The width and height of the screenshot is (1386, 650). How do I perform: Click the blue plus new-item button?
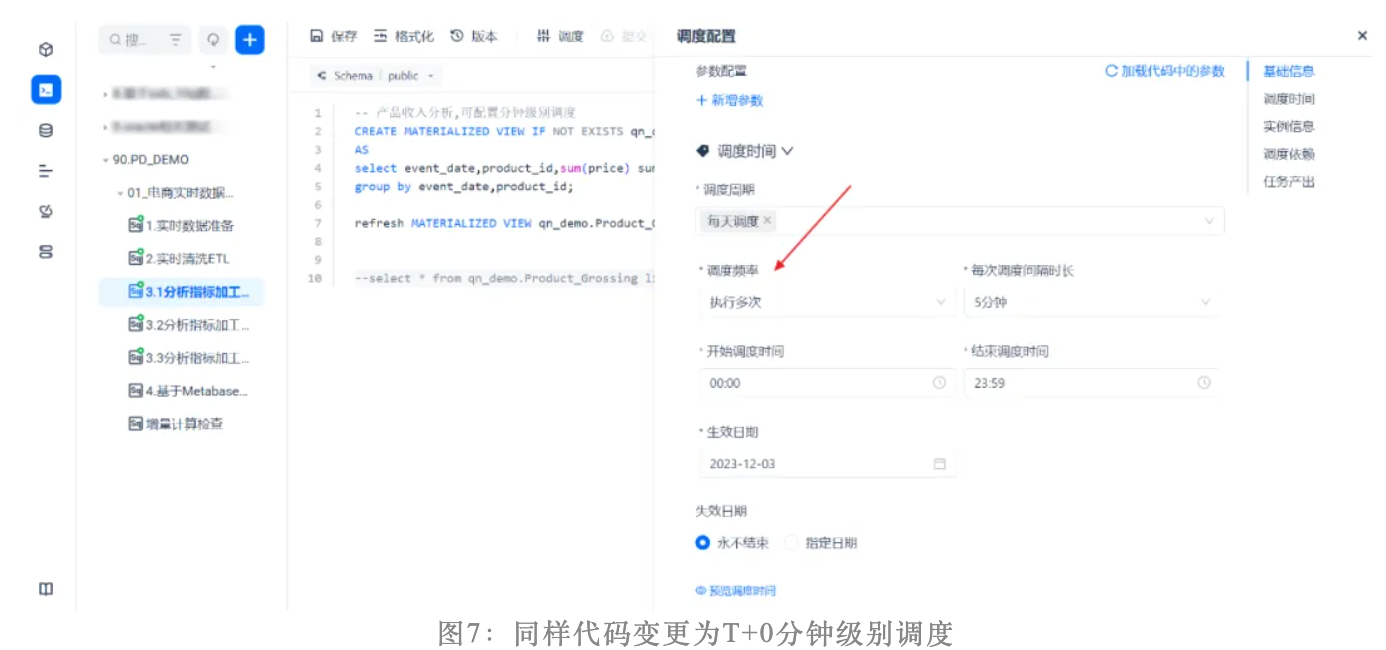tap(250, 40)
